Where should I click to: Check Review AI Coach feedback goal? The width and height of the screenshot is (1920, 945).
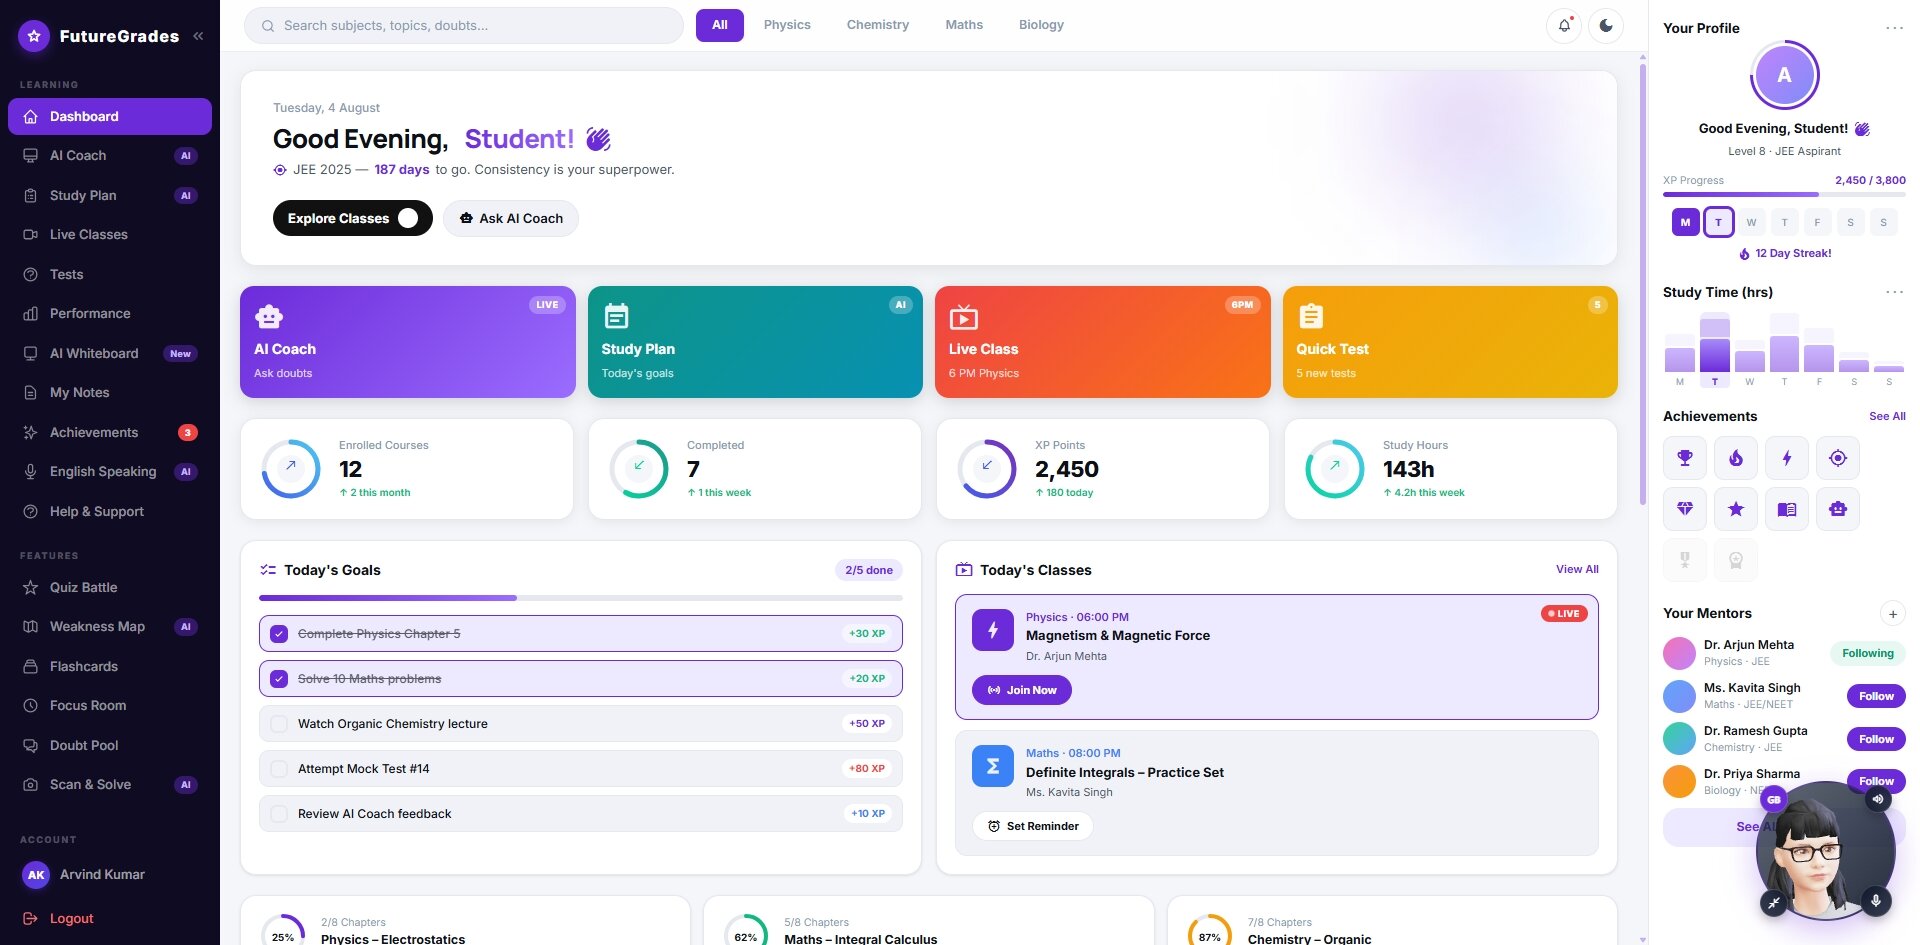click(279, 814)
